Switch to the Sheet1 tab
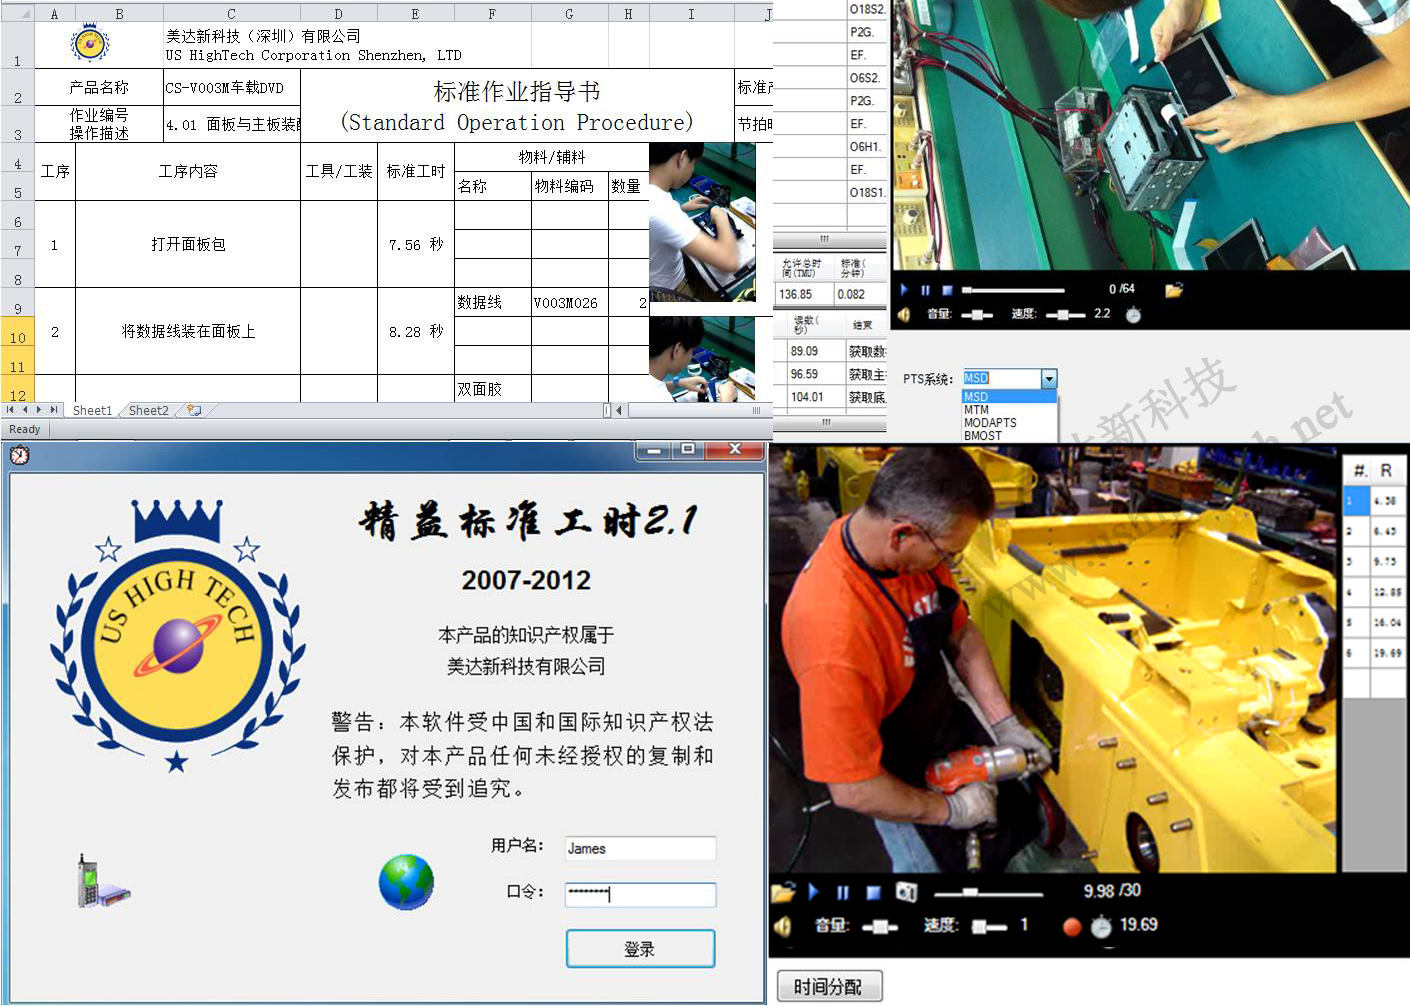Viewport: 1410px width, 1006px height. (93, 410)
